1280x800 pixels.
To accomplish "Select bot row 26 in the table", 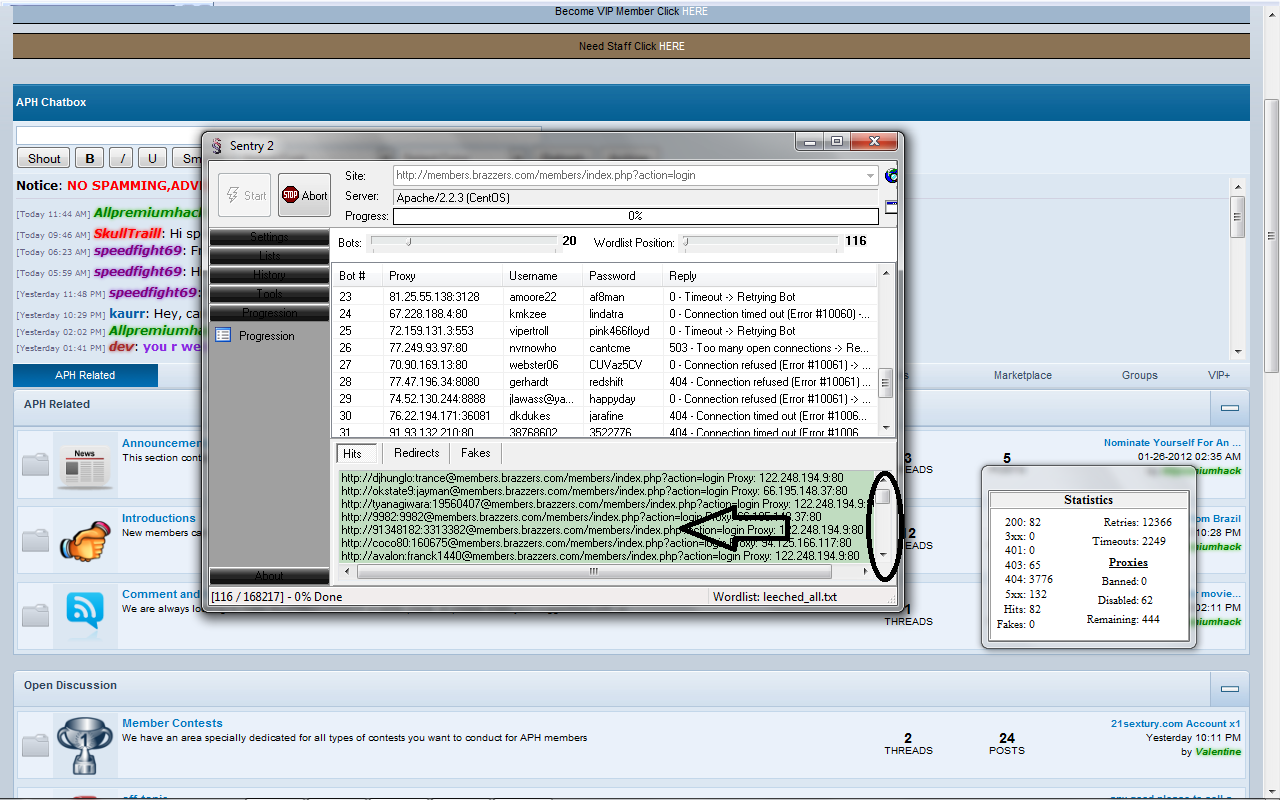I will (x=605, y=348).
